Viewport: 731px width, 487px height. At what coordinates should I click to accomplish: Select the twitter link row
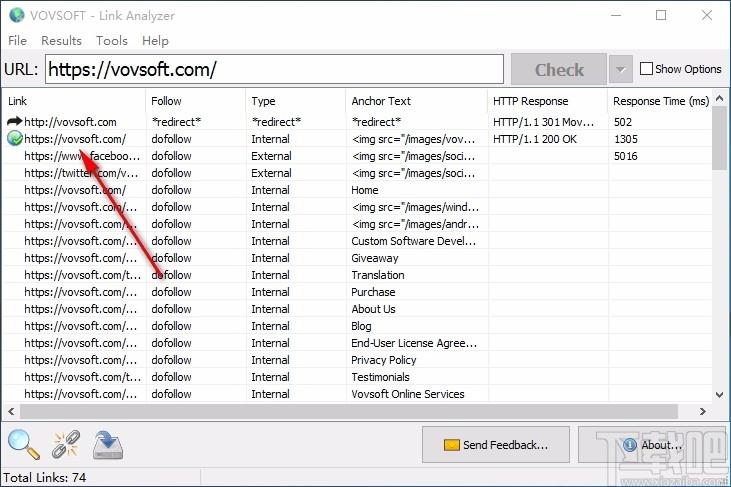coord(357,173)
